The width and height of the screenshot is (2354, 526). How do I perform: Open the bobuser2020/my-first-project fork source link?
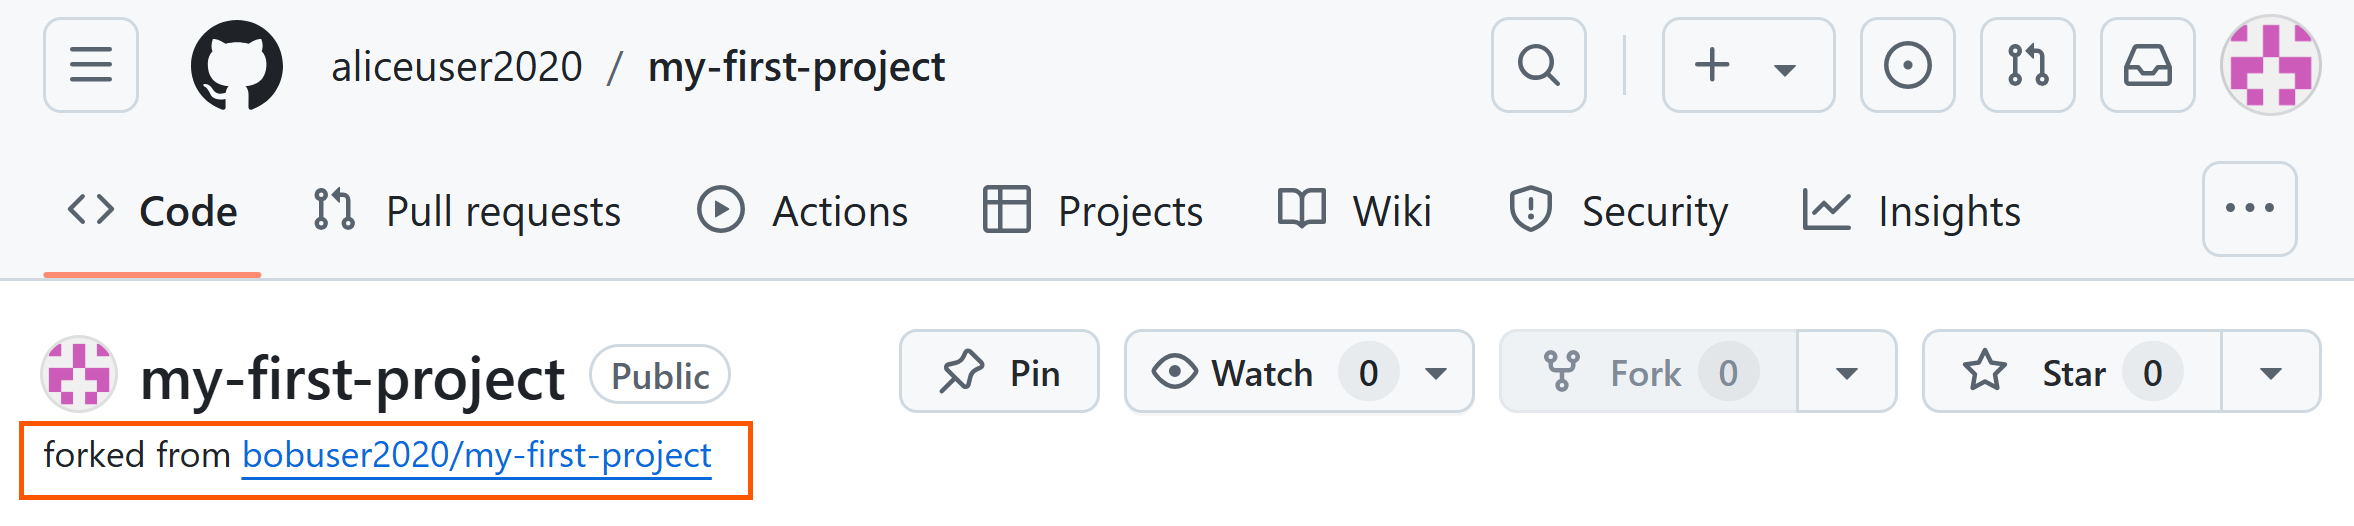coord(476,456)
